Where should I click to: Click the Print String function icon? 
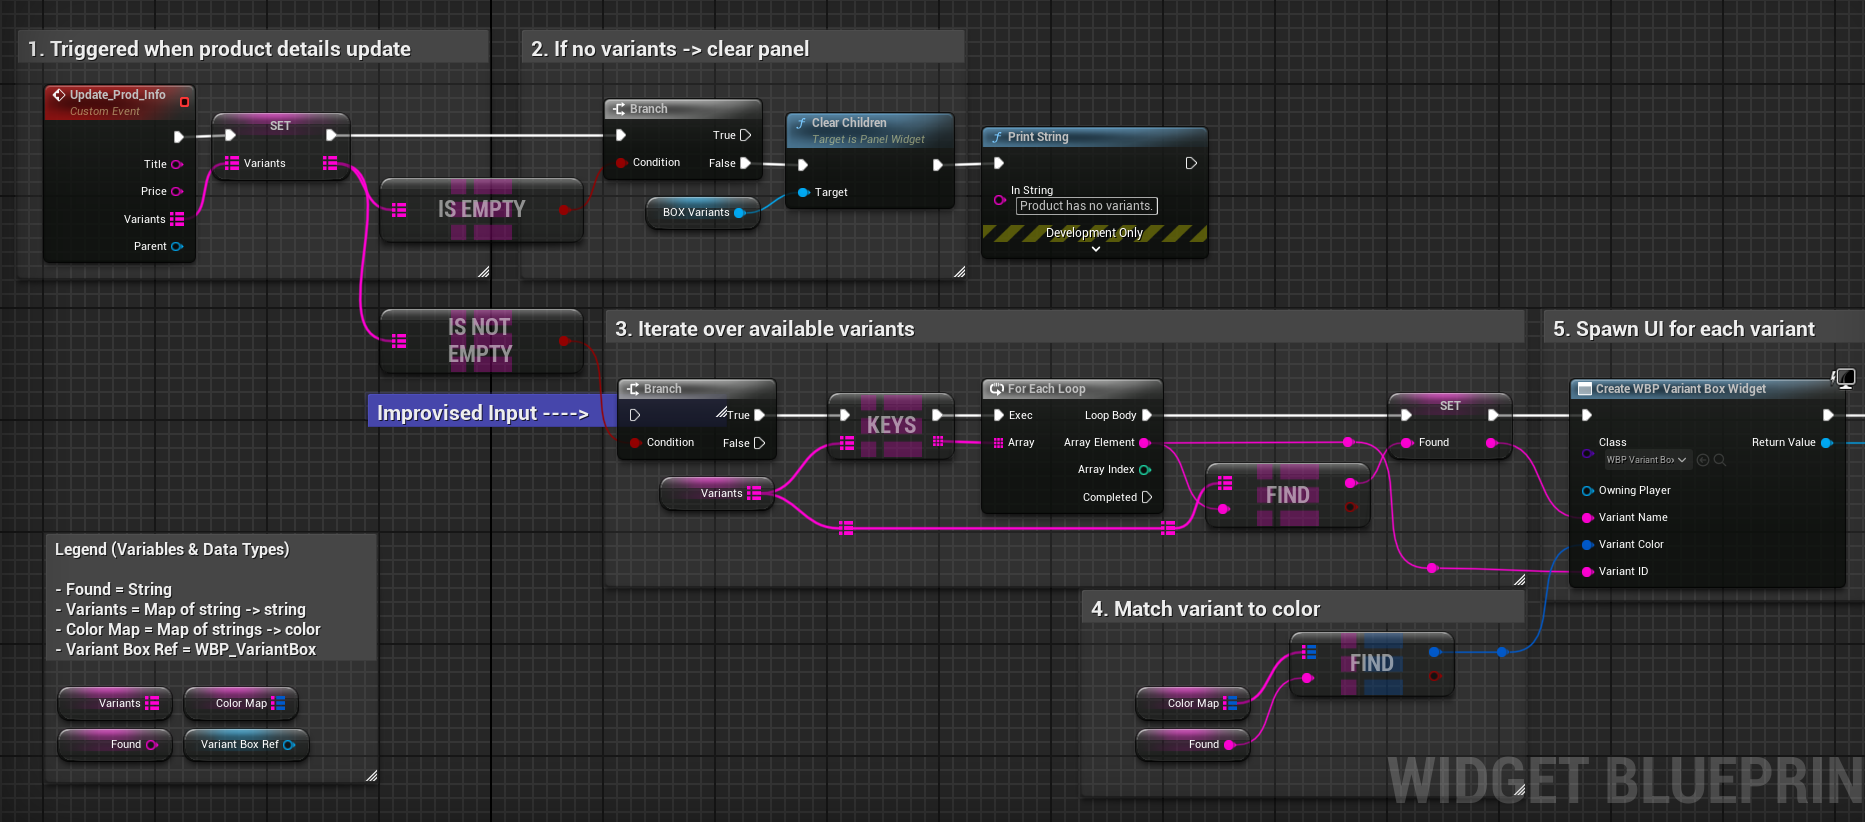[997, 137]
